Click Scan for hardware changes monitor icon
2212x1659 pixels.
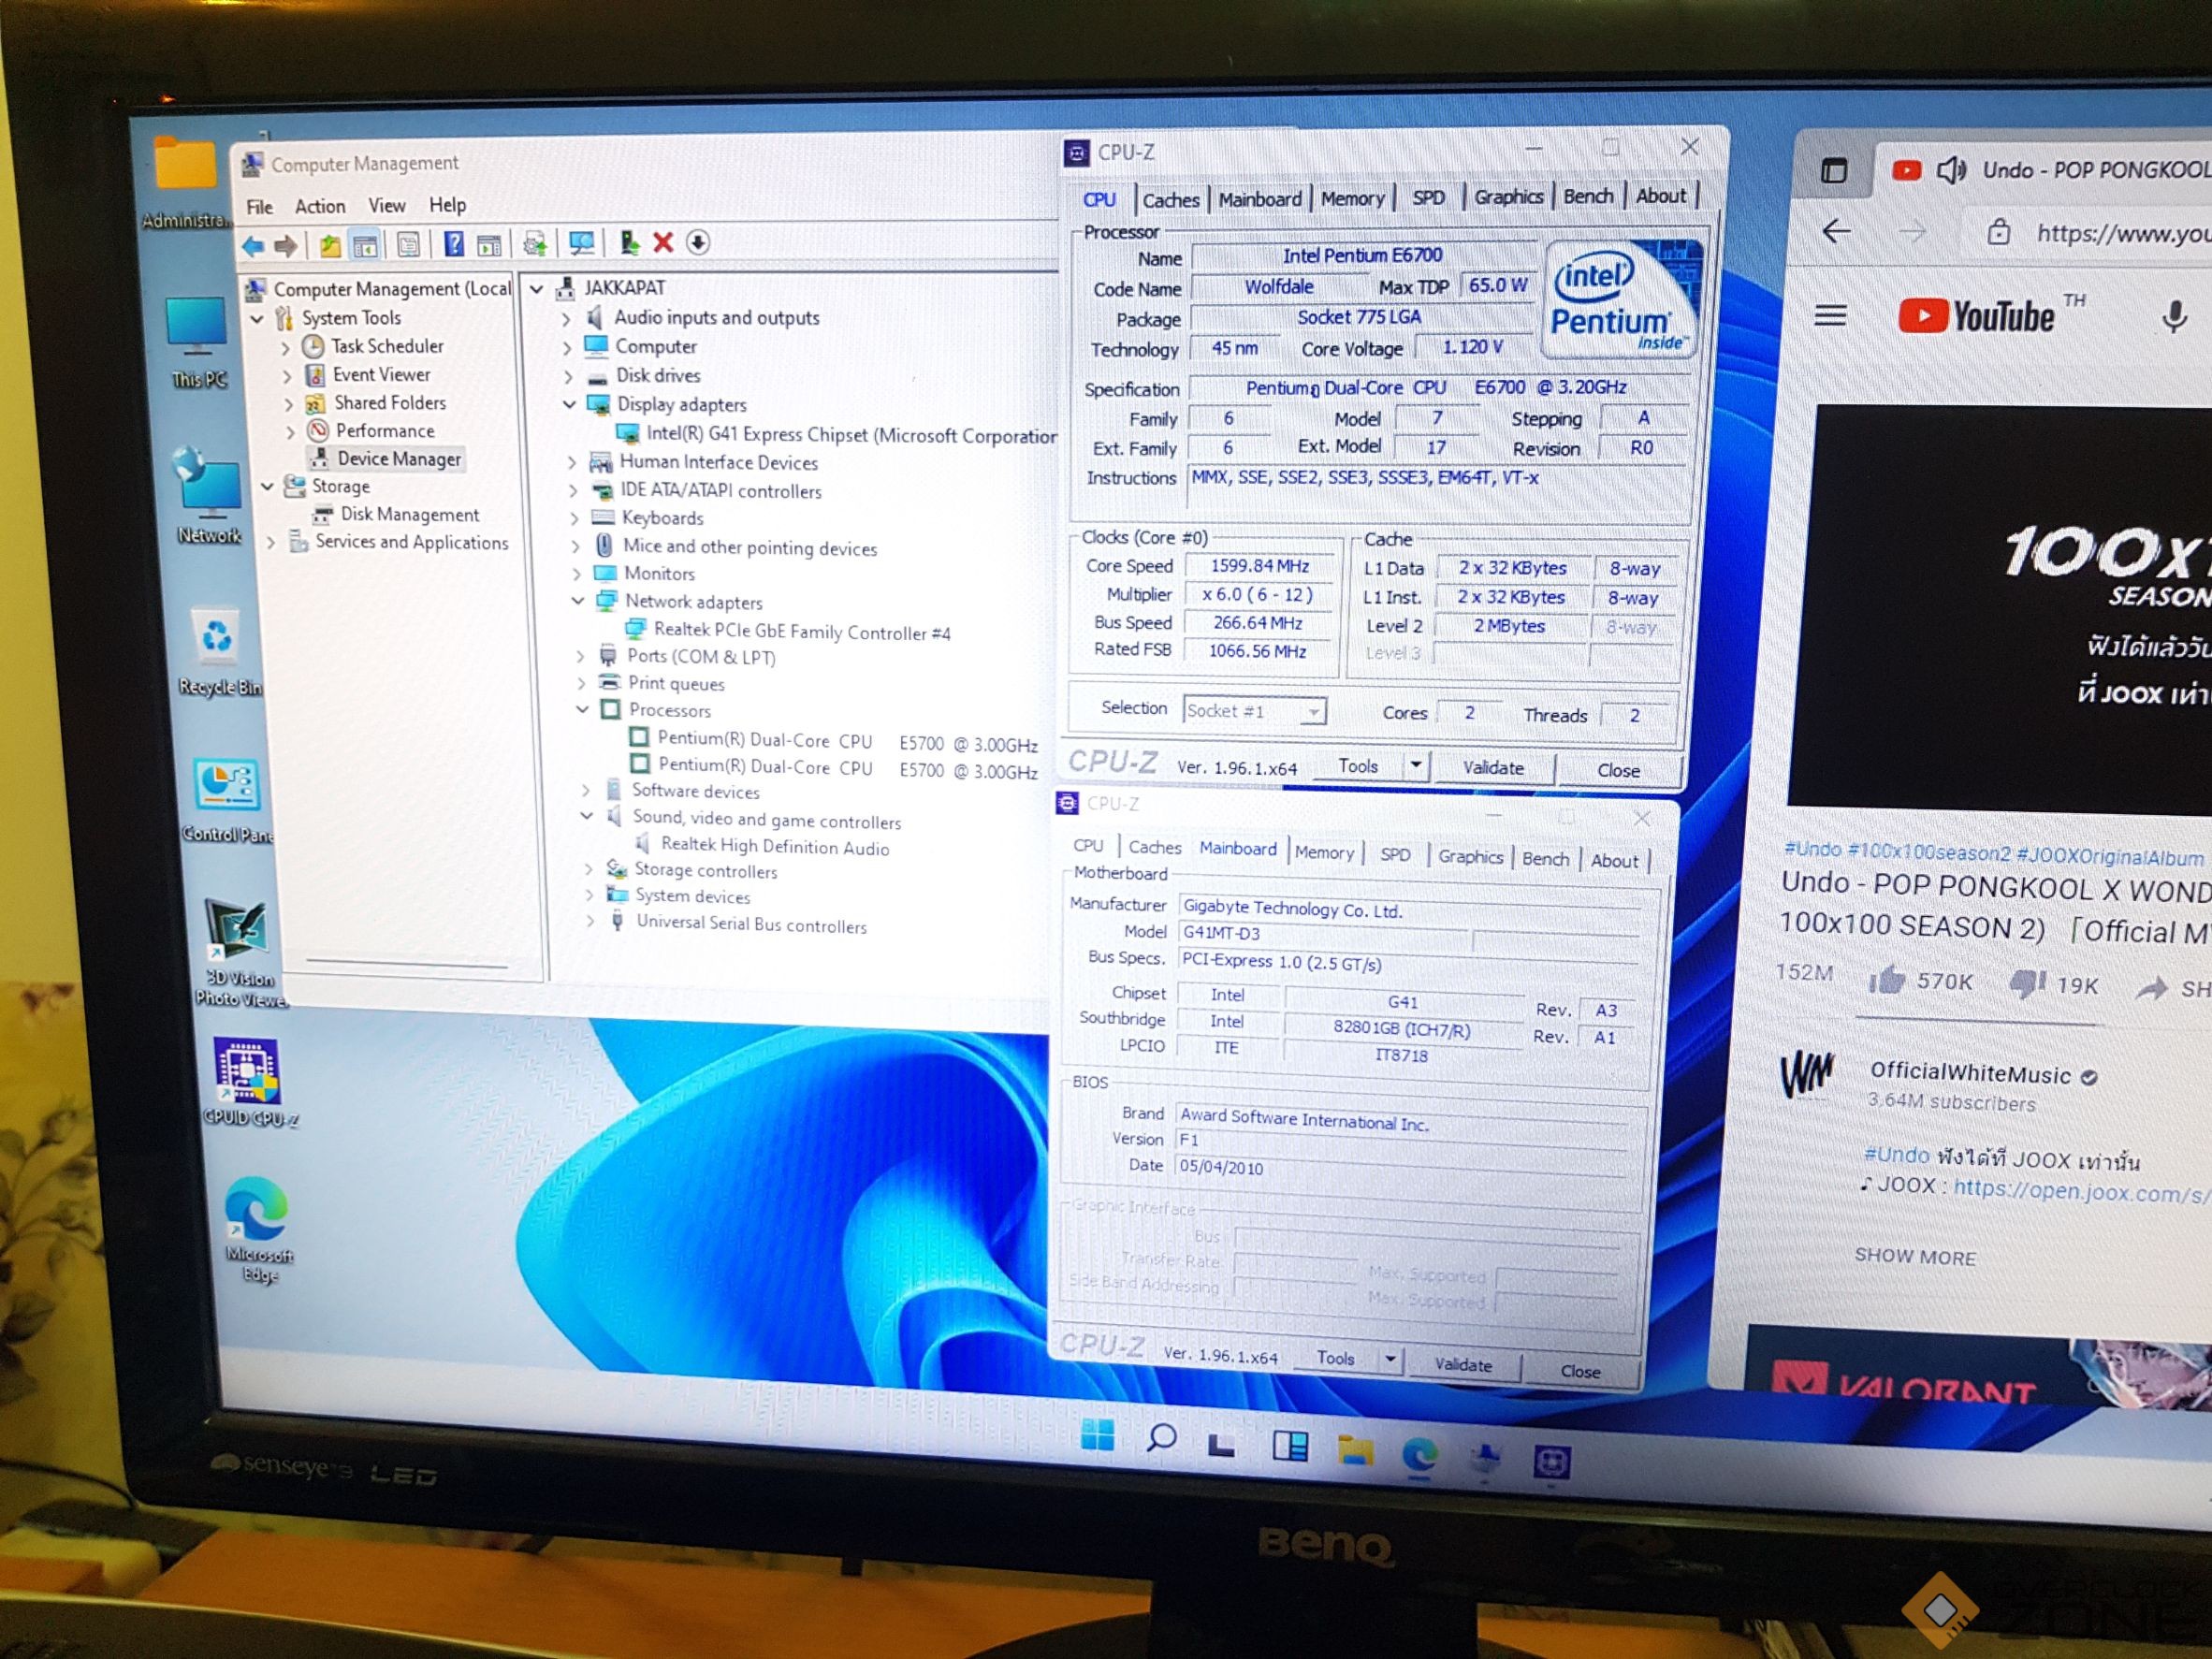click(x=581, y=243)
